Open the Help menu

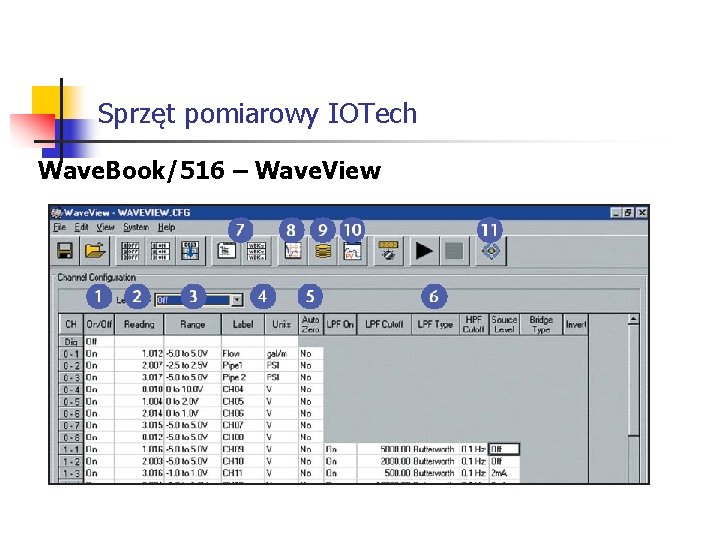point(166,227)
